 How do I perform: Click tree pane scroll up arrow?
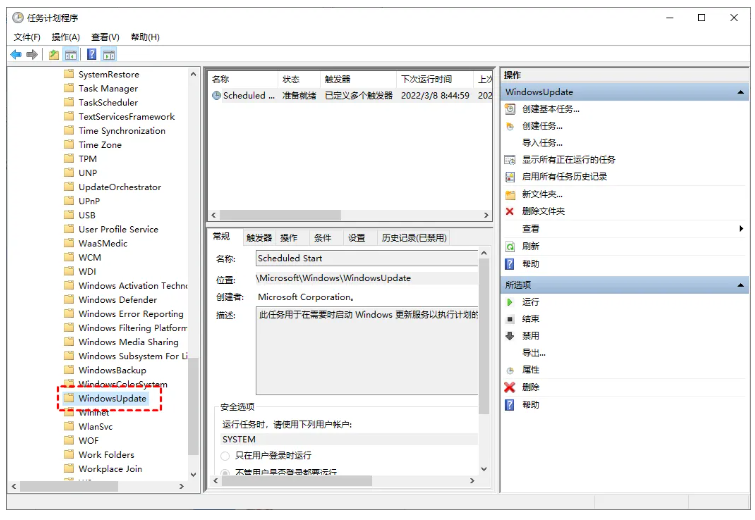click(193, 74)
